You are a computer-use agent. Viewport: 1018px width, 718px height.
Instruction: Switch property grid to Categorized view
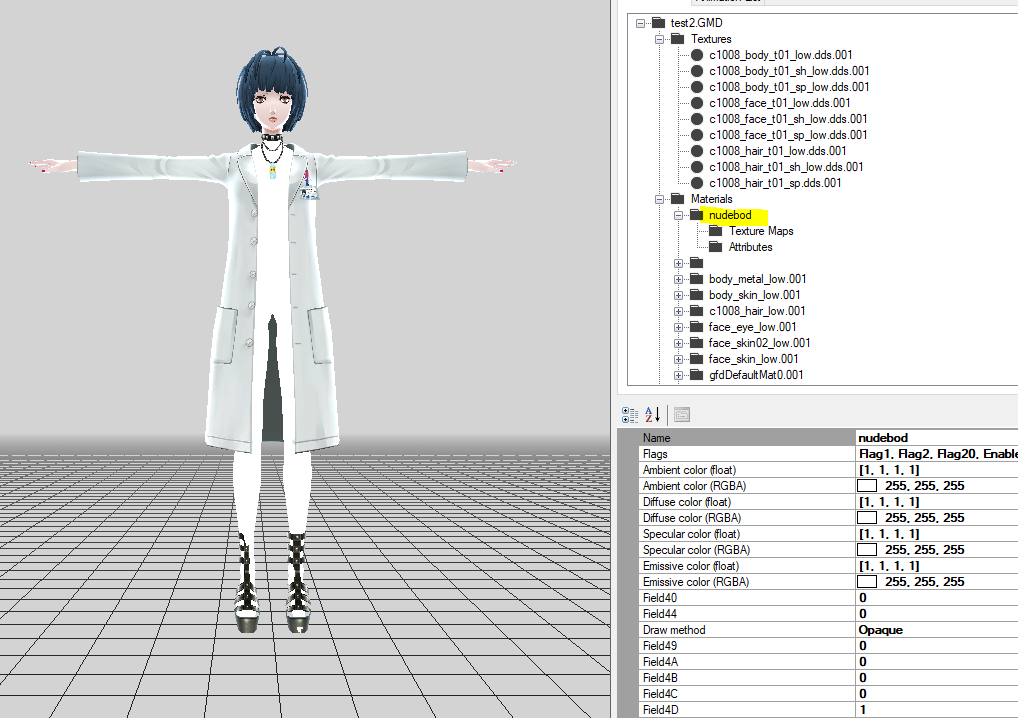click(x=630, y=415)
